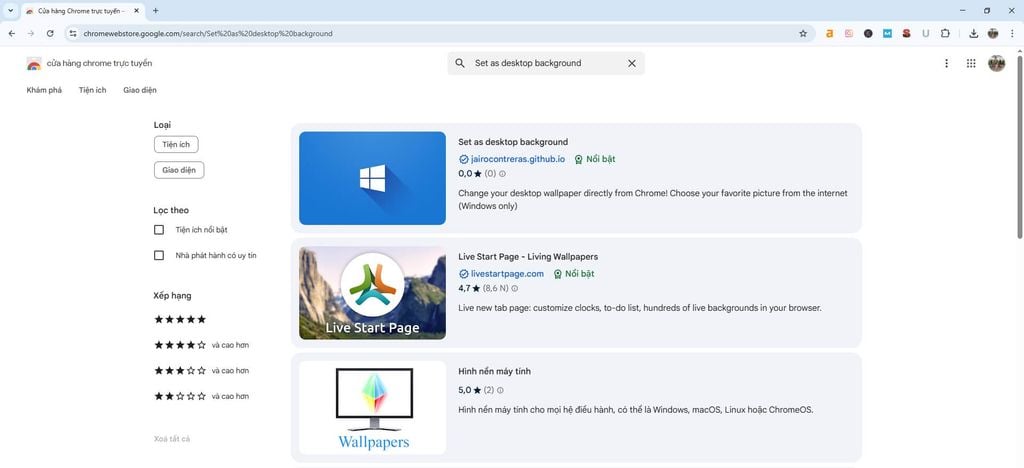Image resolution: width=1024 pixels, height=468 pixels.
Task: Select the five-star rating filter
Action: tap(180, 320)
